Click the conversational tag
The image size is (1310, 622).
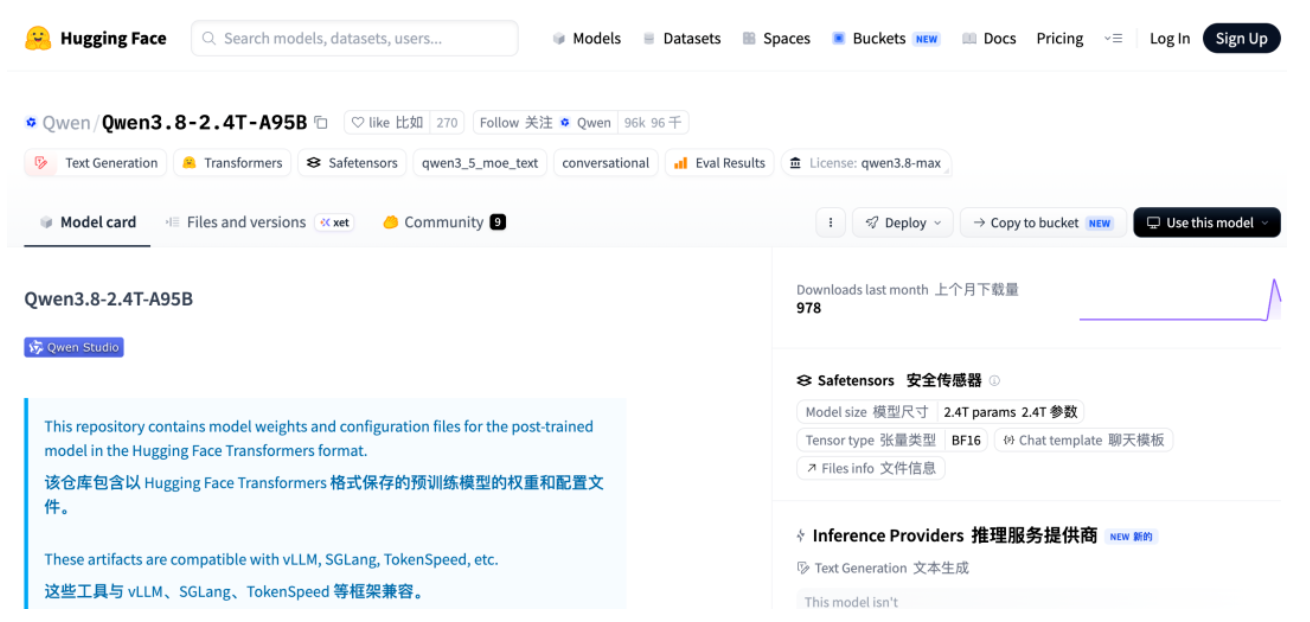coord(605,163)
